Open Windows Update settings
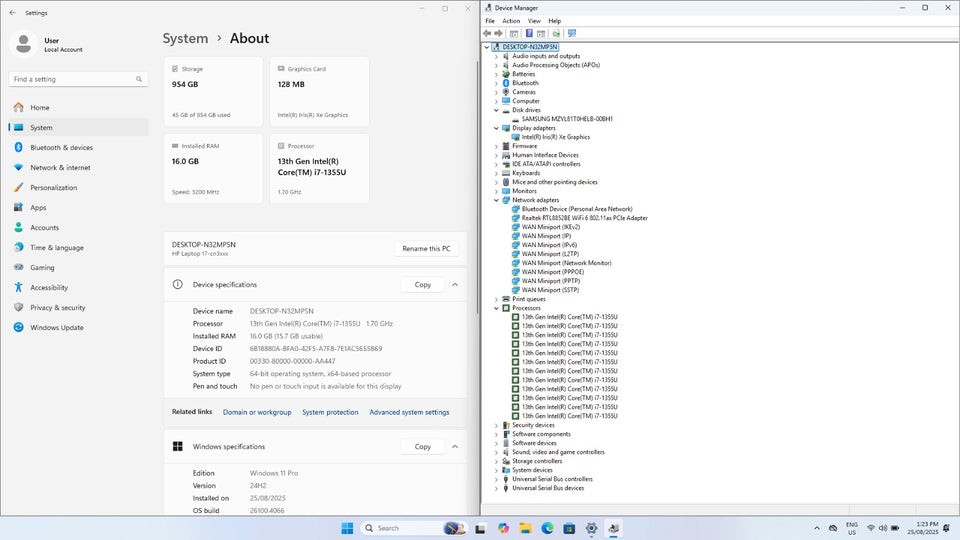 [x=78, y=328]
